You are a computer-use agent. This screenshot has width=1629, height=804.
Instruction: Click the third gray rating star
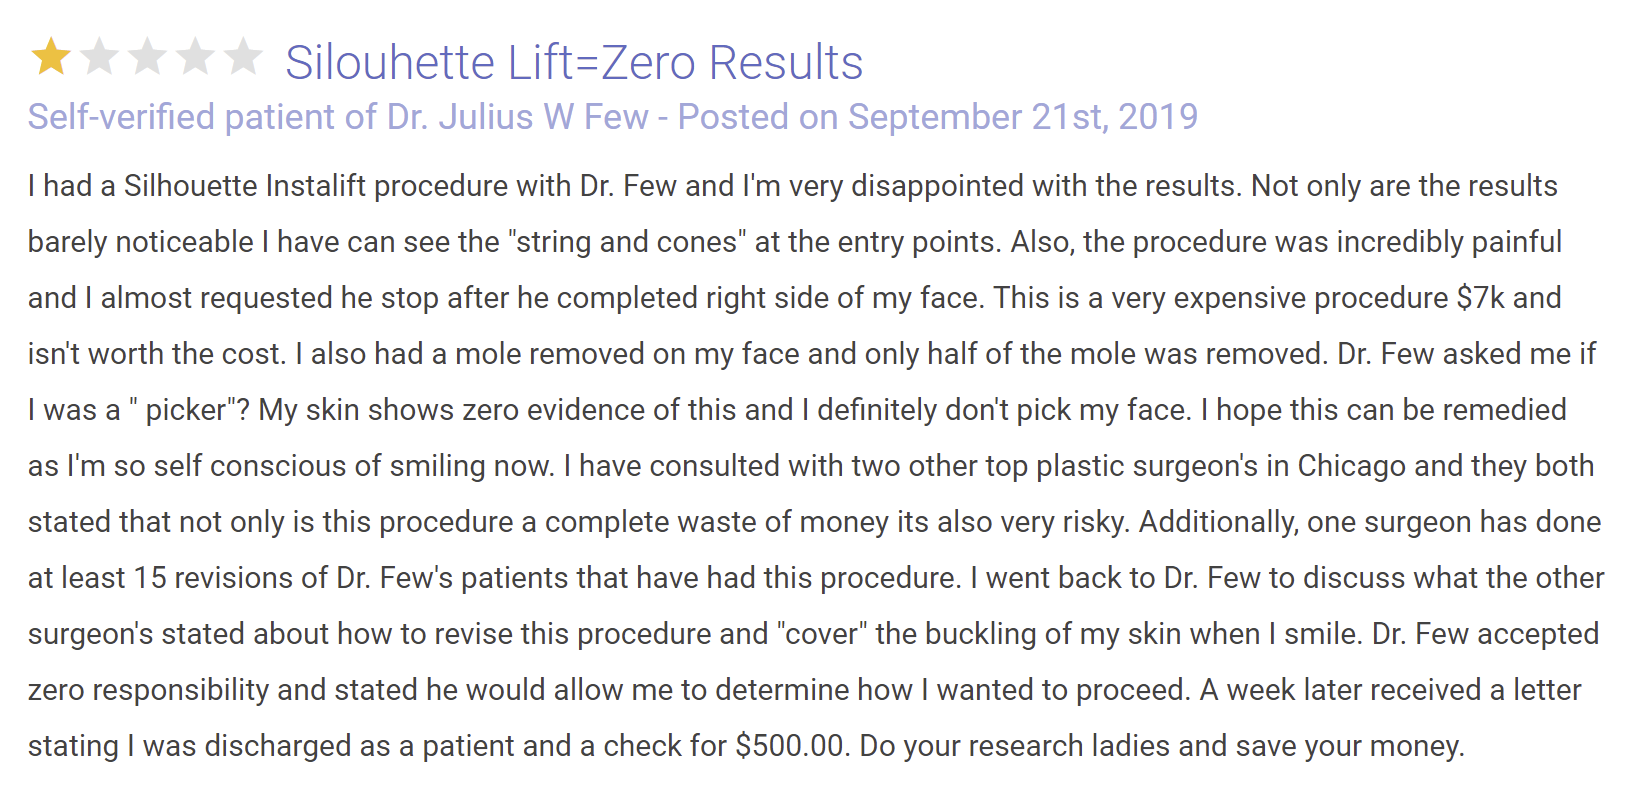(147, 57)
